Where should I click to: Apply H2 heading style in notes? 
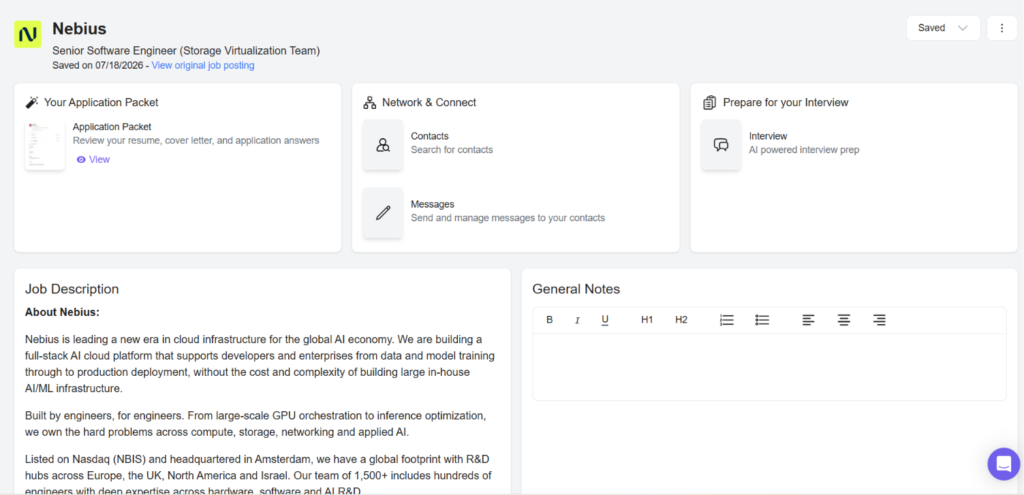pyautogui.click(x=681, y=320)
